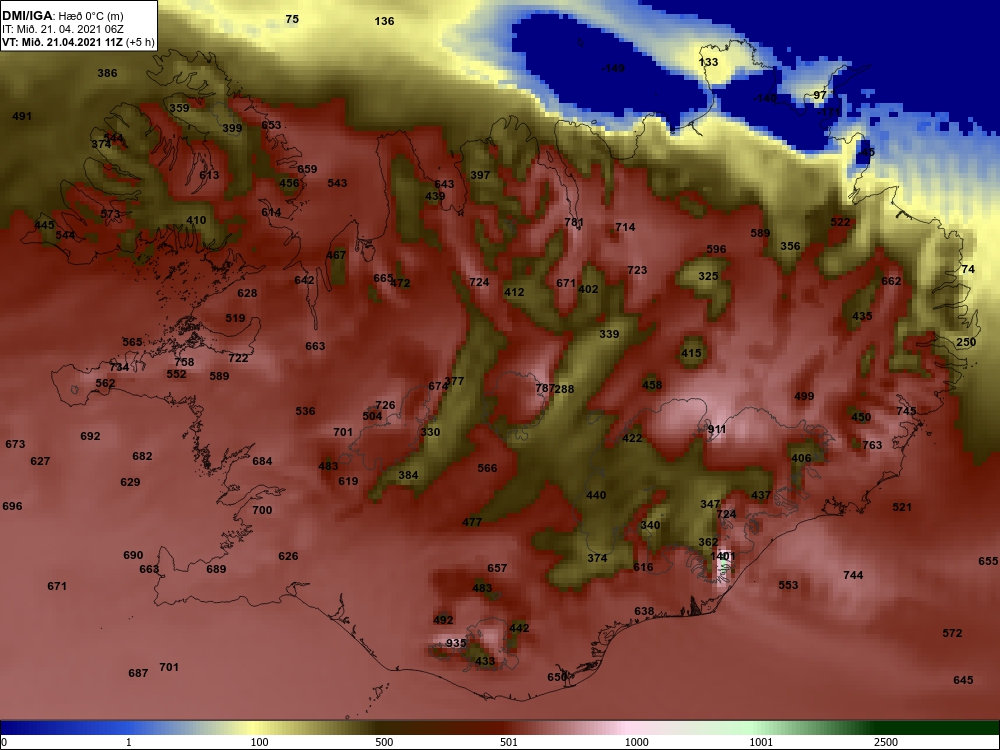Click the map value 657
1000x750 pixels.
(x=497, y=568)
